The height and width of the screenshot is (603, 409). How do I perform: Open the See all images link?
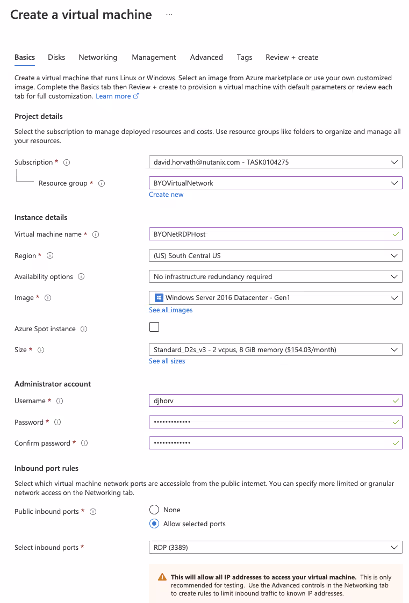coord(171,310)
